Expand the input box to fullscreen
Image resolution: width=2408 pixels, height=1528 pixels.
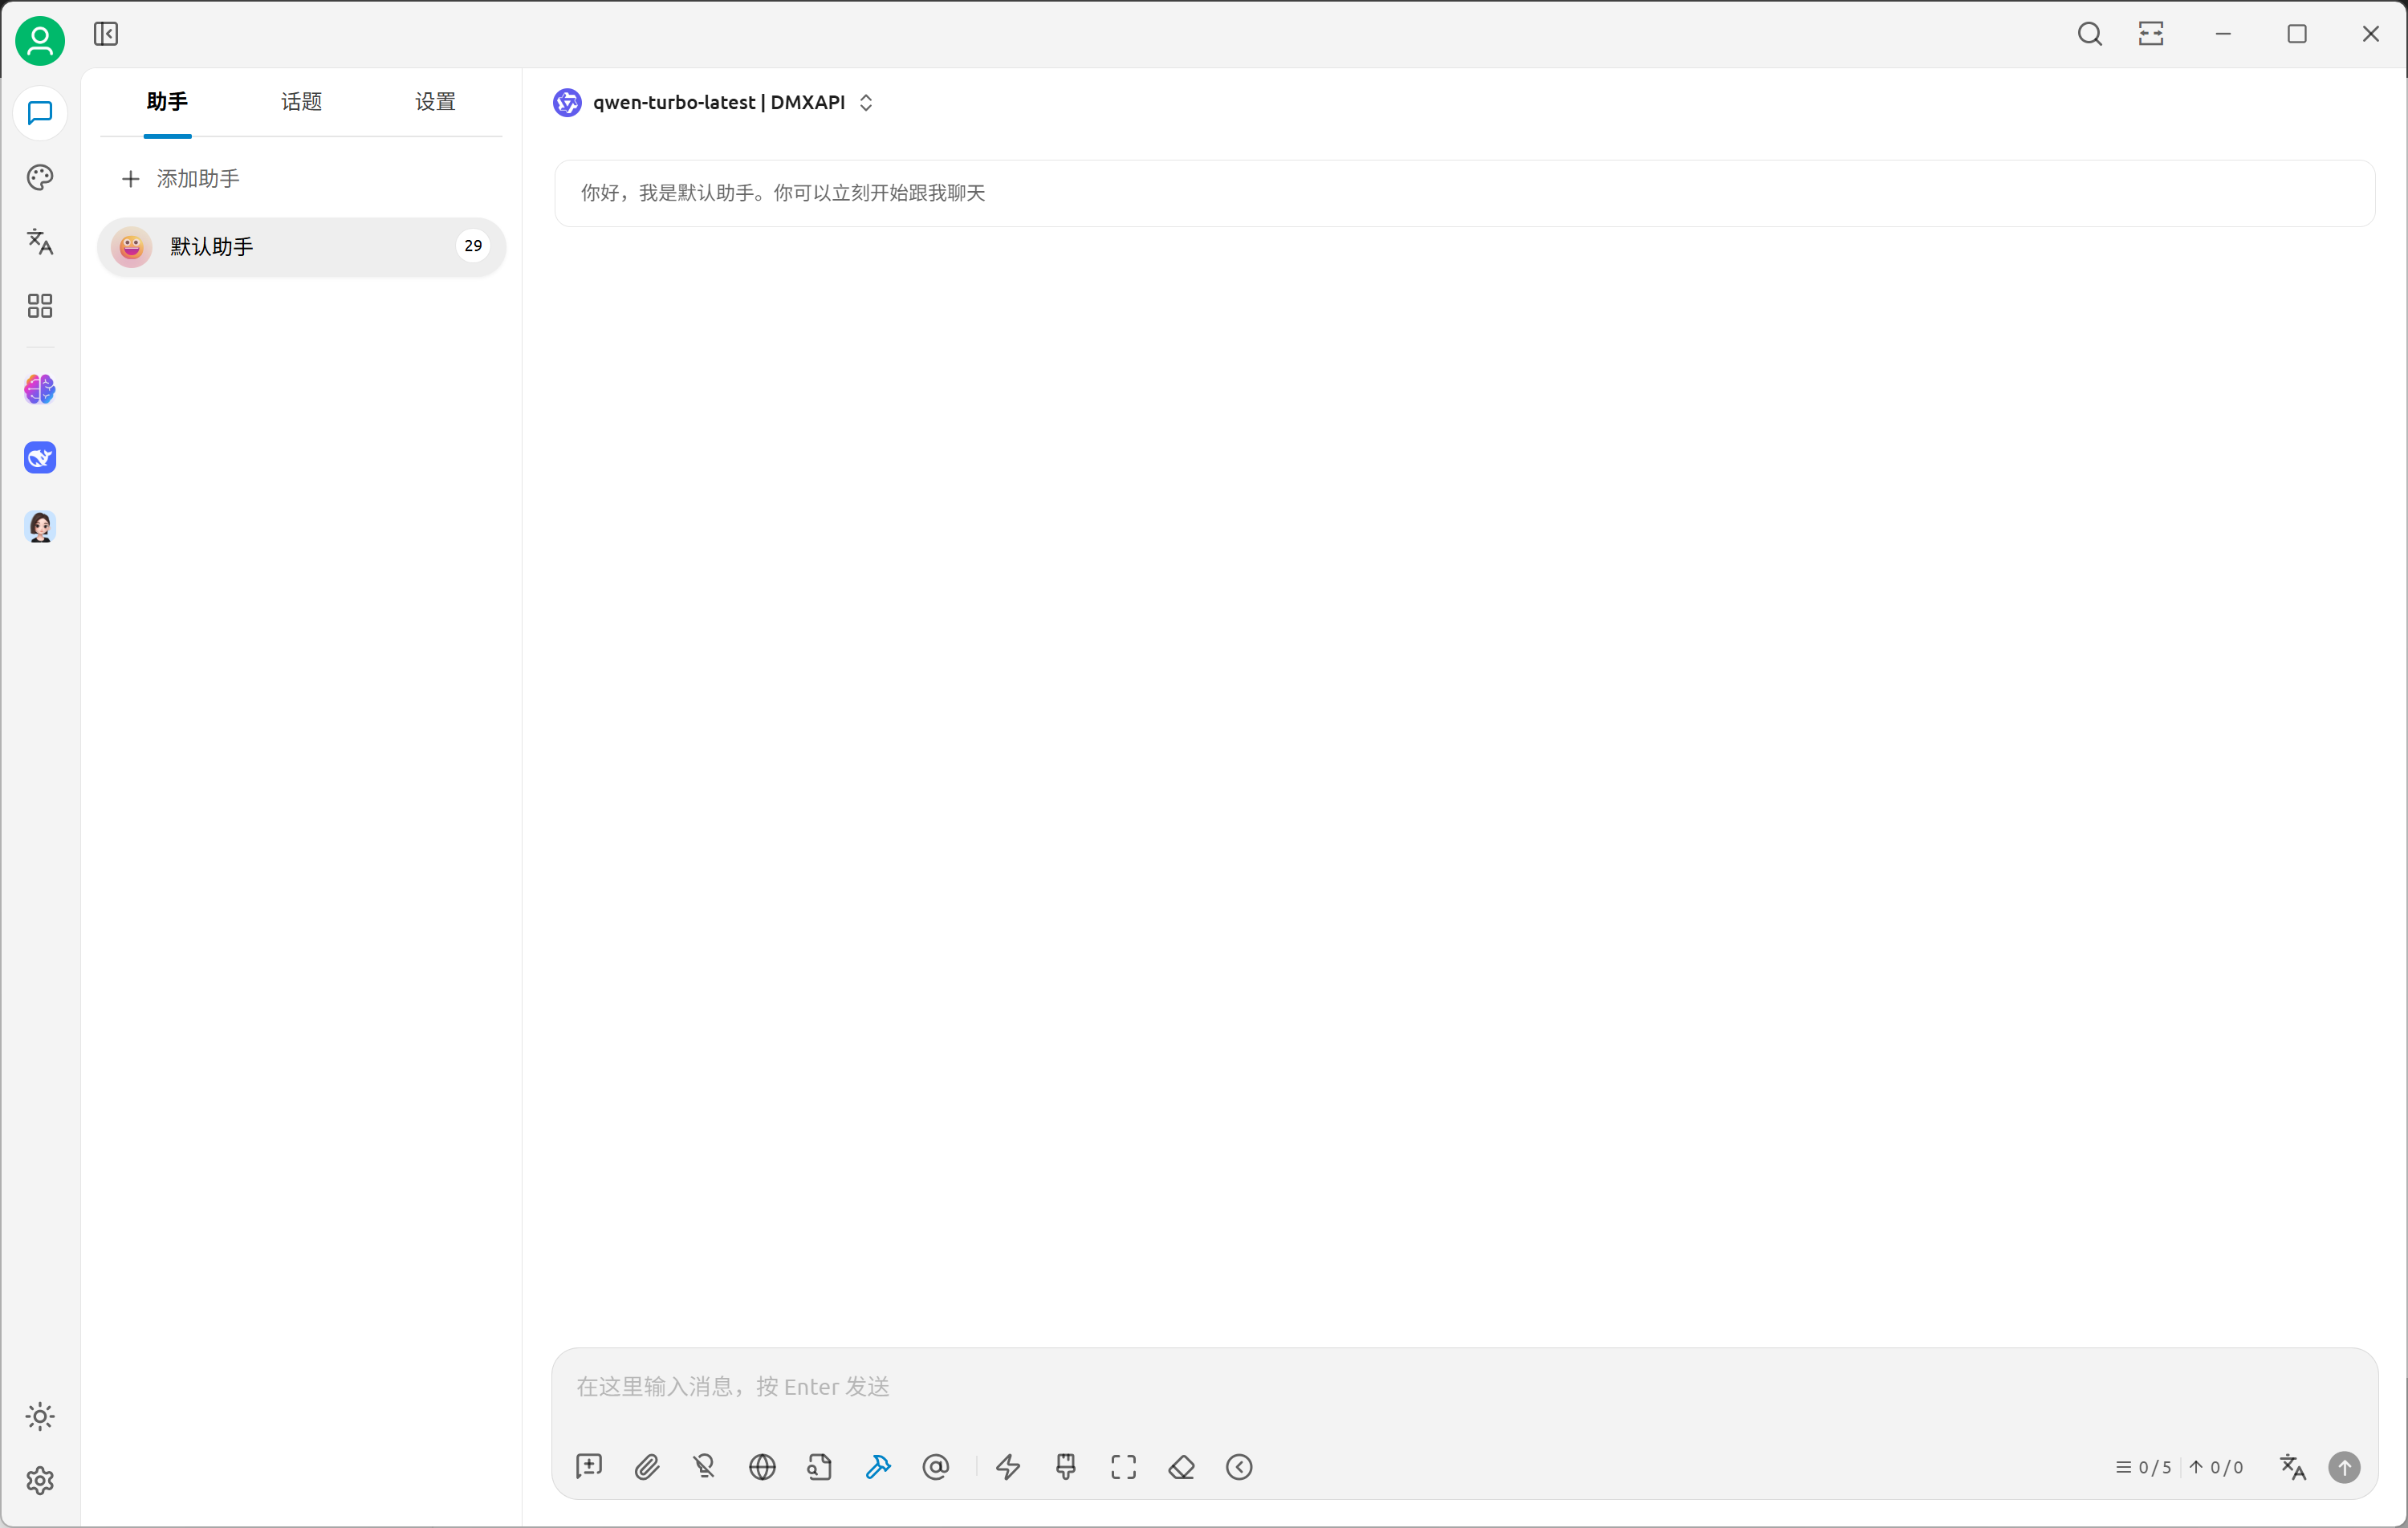tap(1123, 1467)
